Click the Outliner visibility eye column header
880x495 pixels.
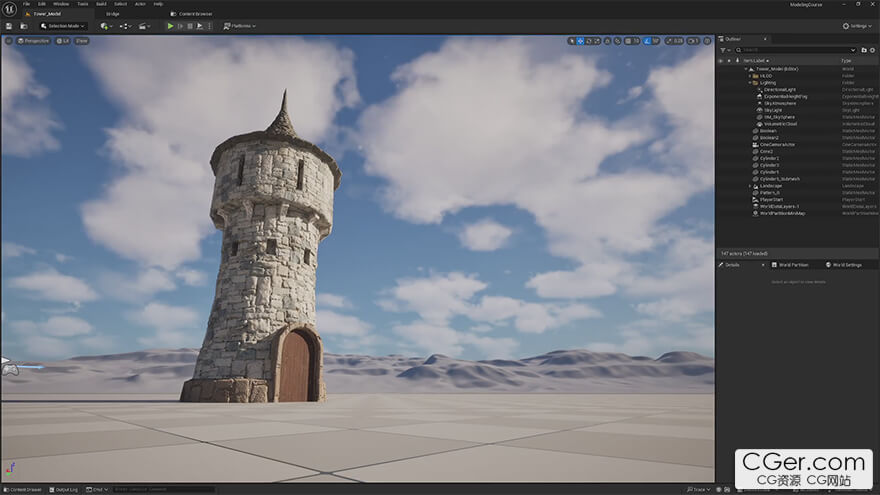click(721, 61)
